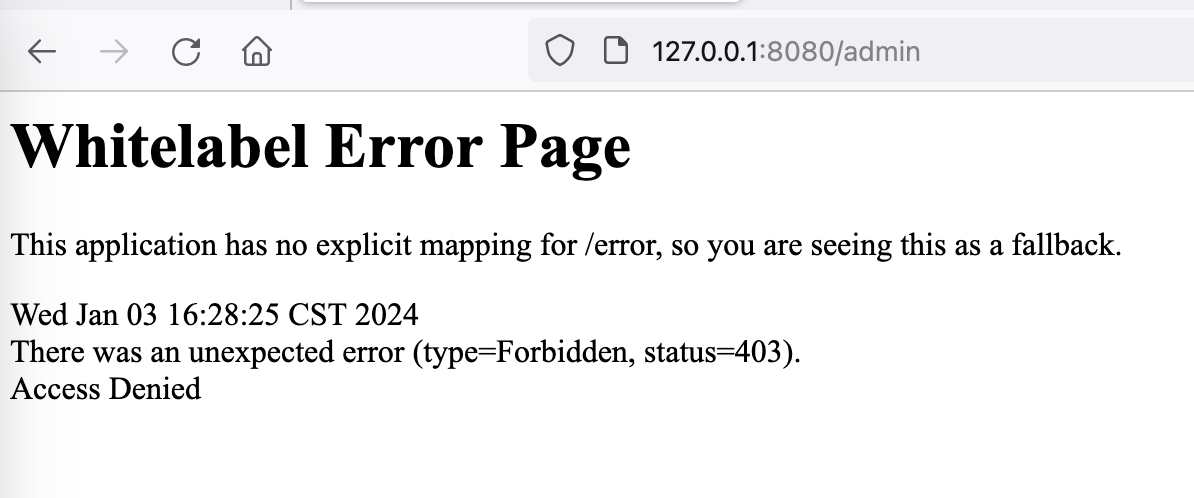Click the "status=403" text

click(713, 352)
